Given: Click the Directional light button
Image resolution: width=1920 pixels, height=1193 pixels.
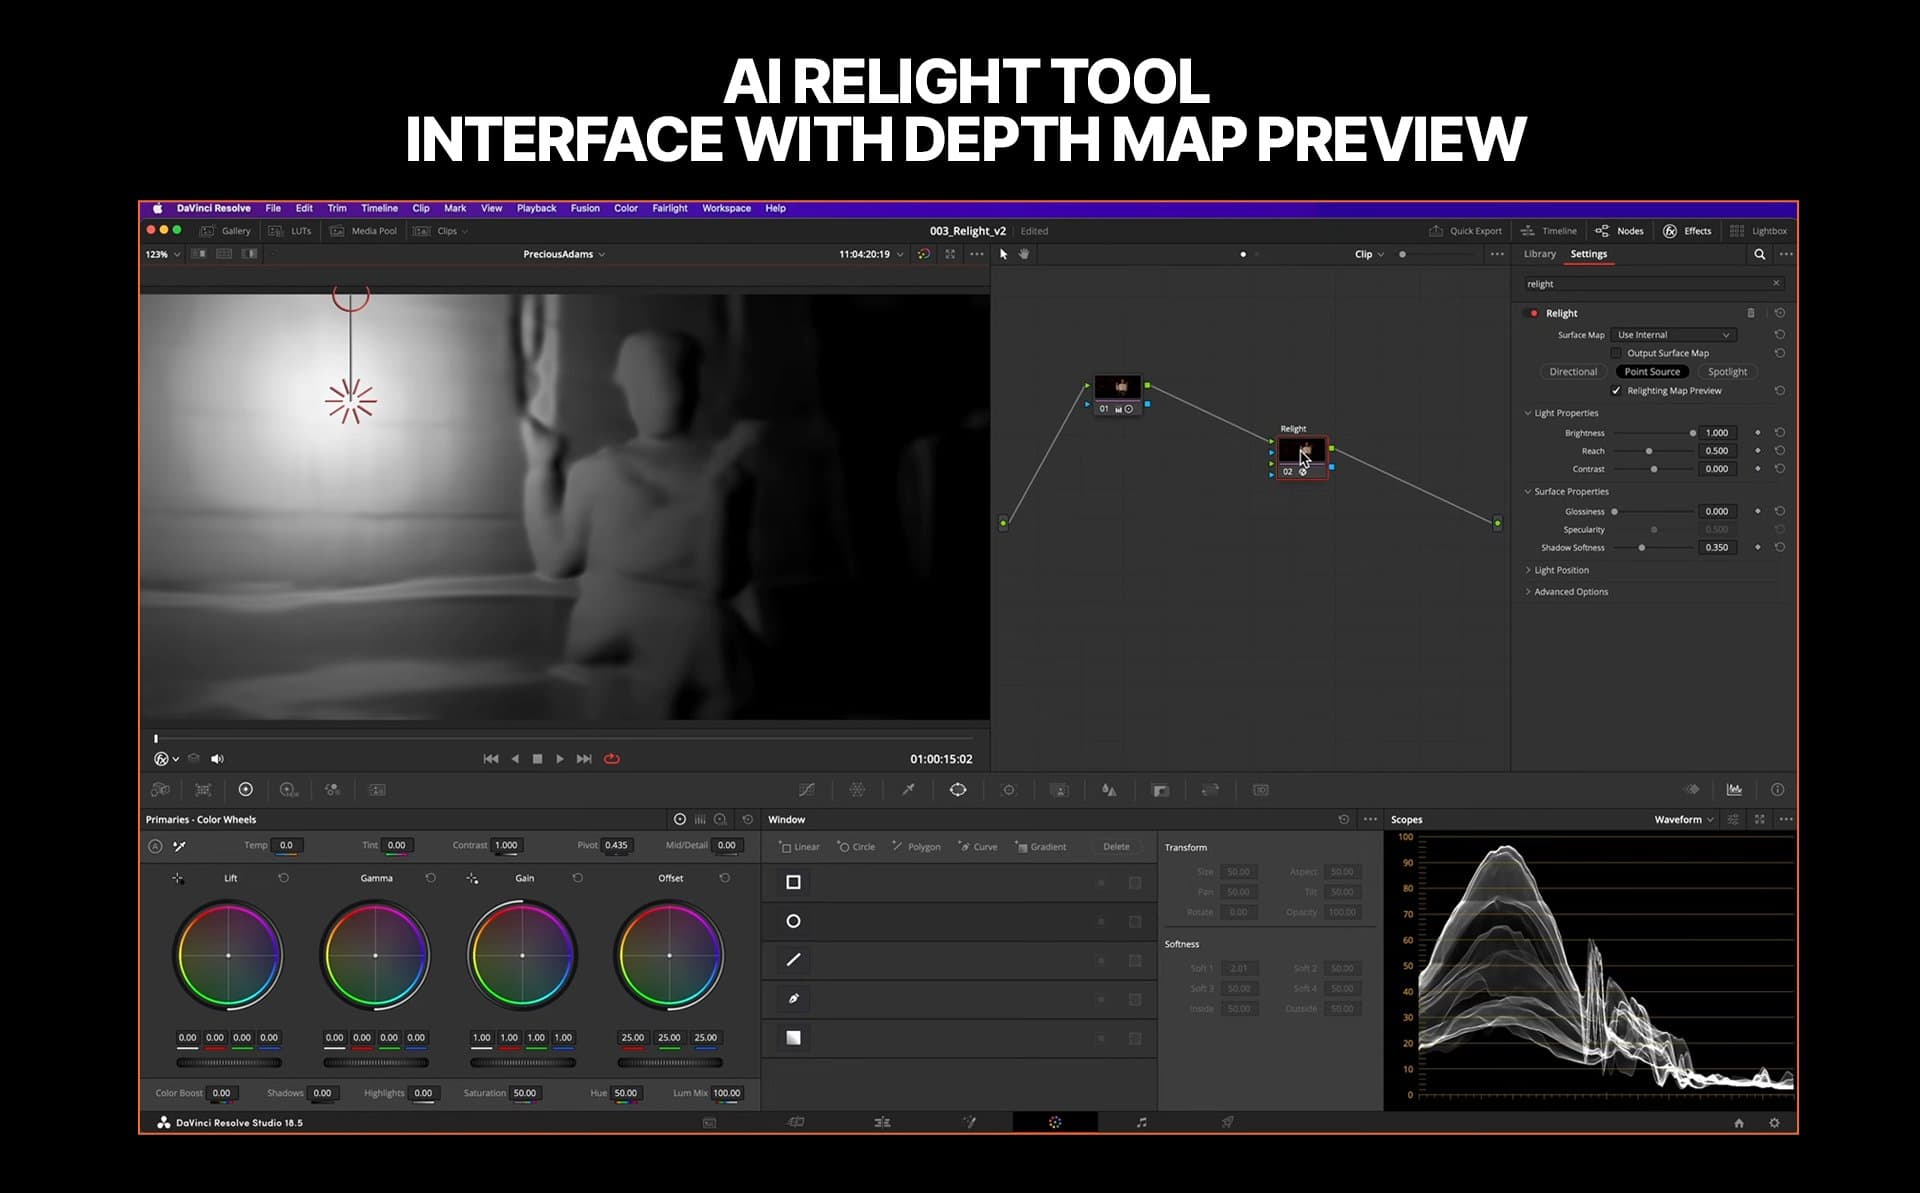Looking at the screenshot, I should pyautogui.click(x=1573, y=372).
